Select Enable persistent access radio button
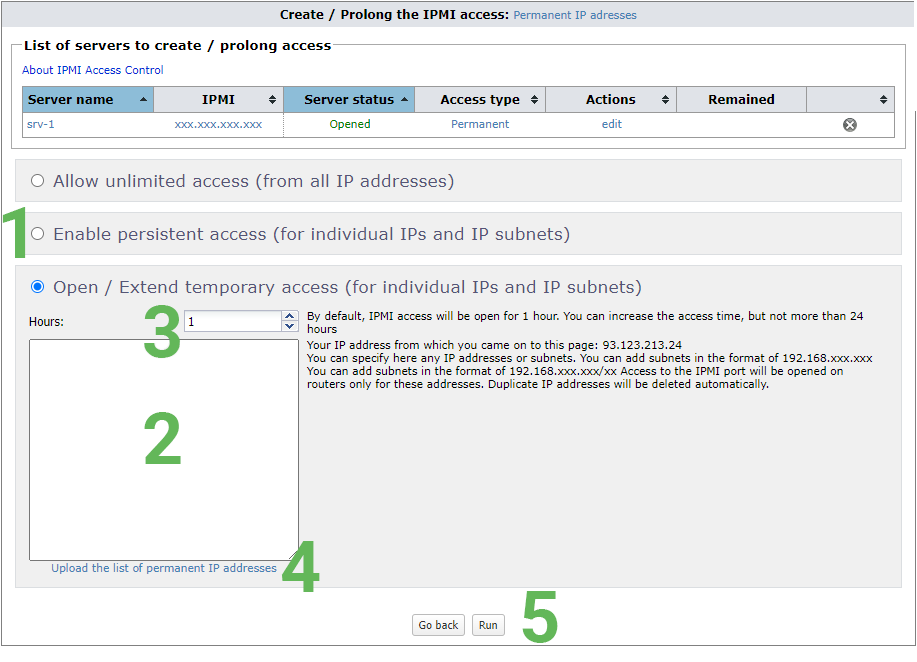917x662 pixels. pos(37,234)
